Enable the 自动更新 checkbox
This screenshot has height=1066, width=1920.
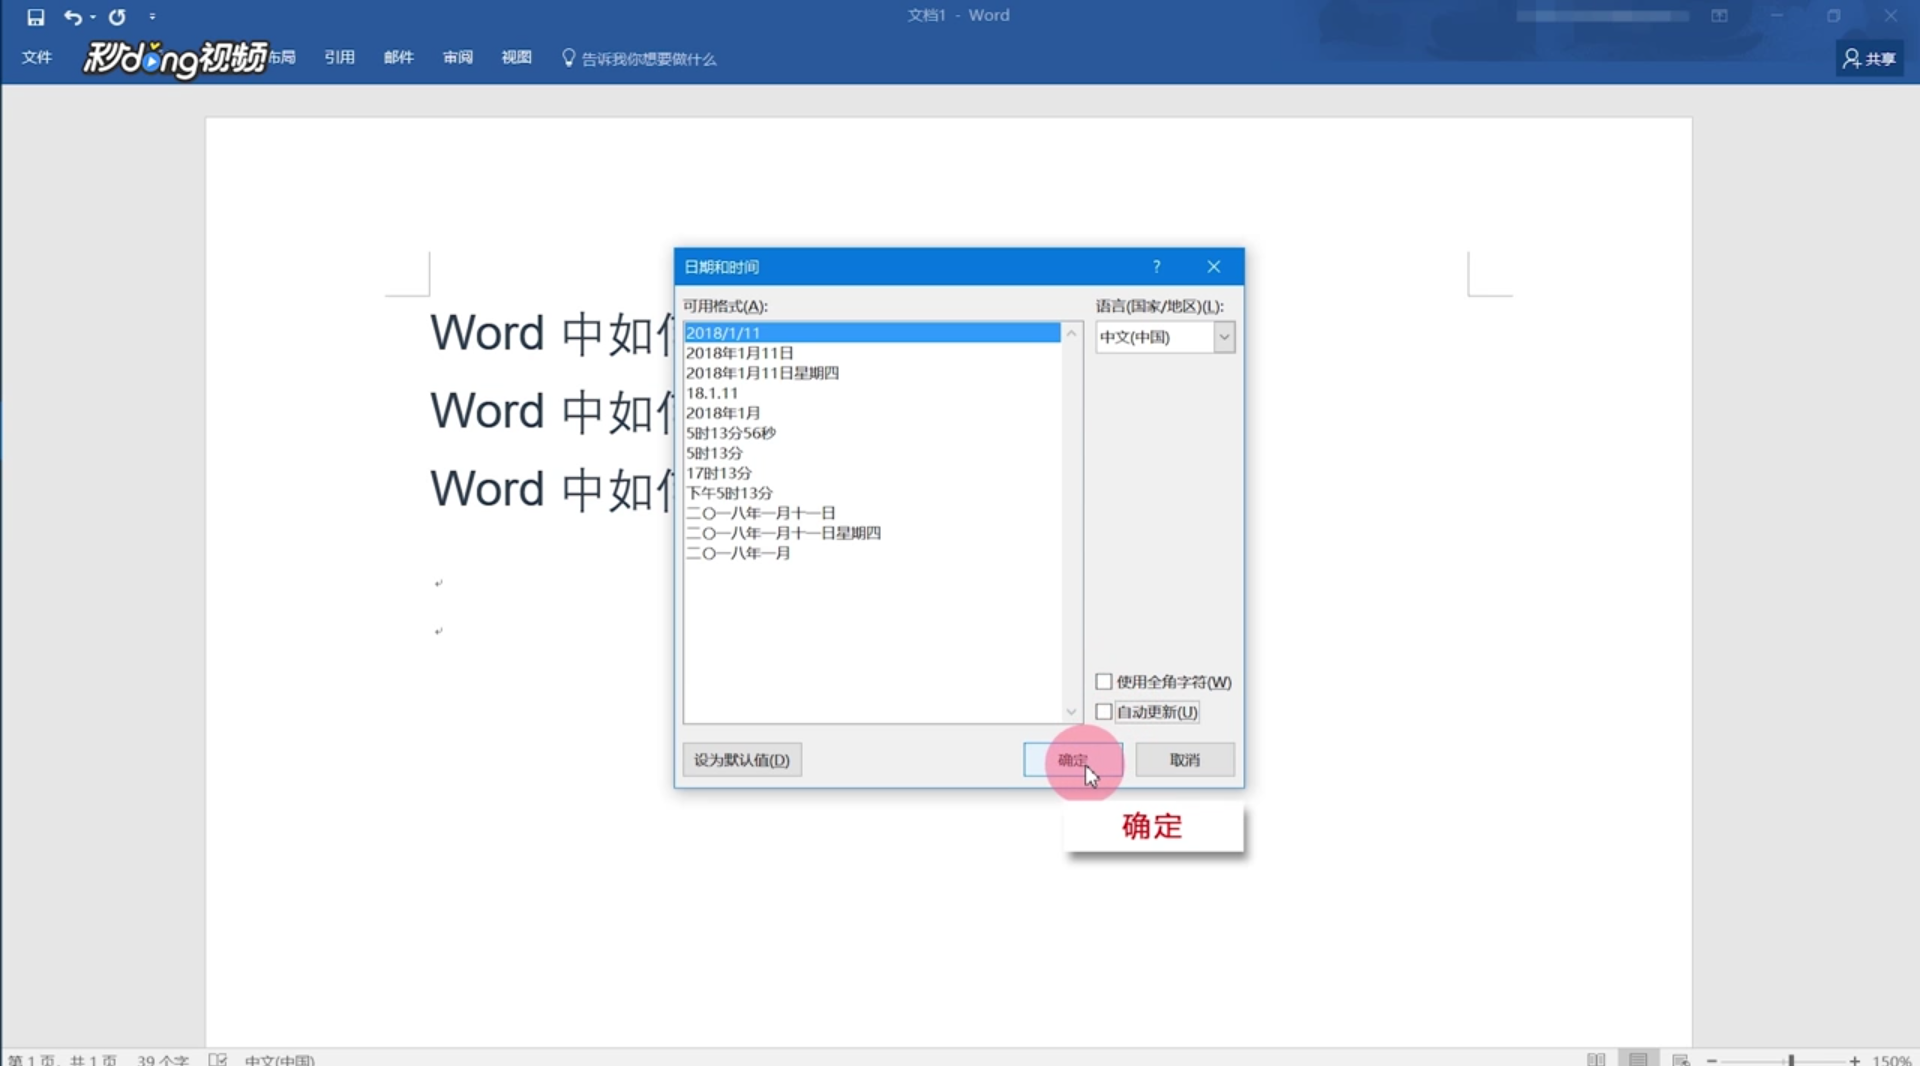coord(1104,711)
